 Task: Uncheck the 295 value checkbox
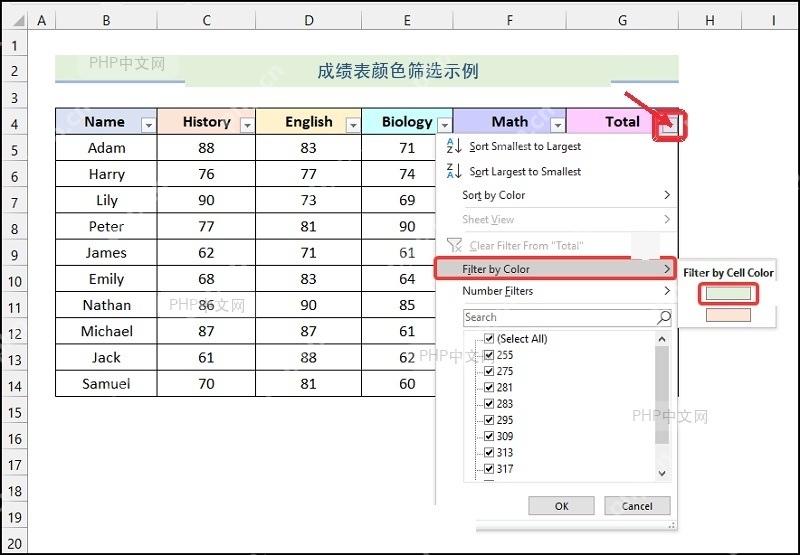(489, 420)
